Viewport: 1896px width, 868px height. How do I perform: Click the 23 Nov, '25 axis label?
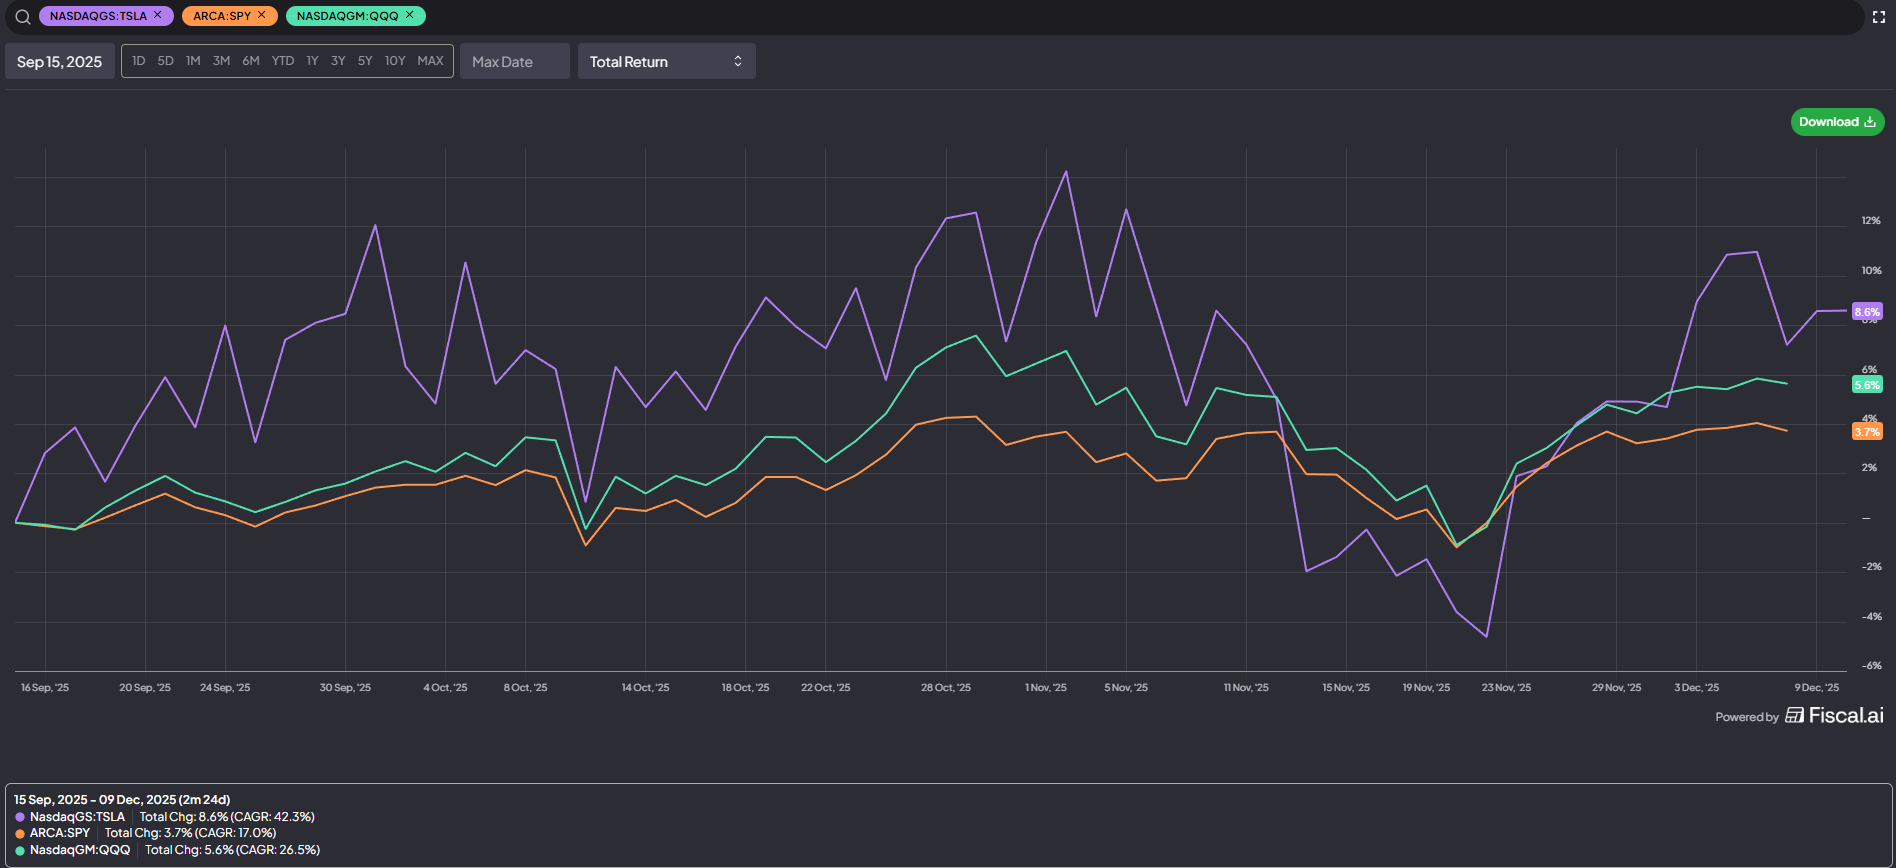point(1506,688)
